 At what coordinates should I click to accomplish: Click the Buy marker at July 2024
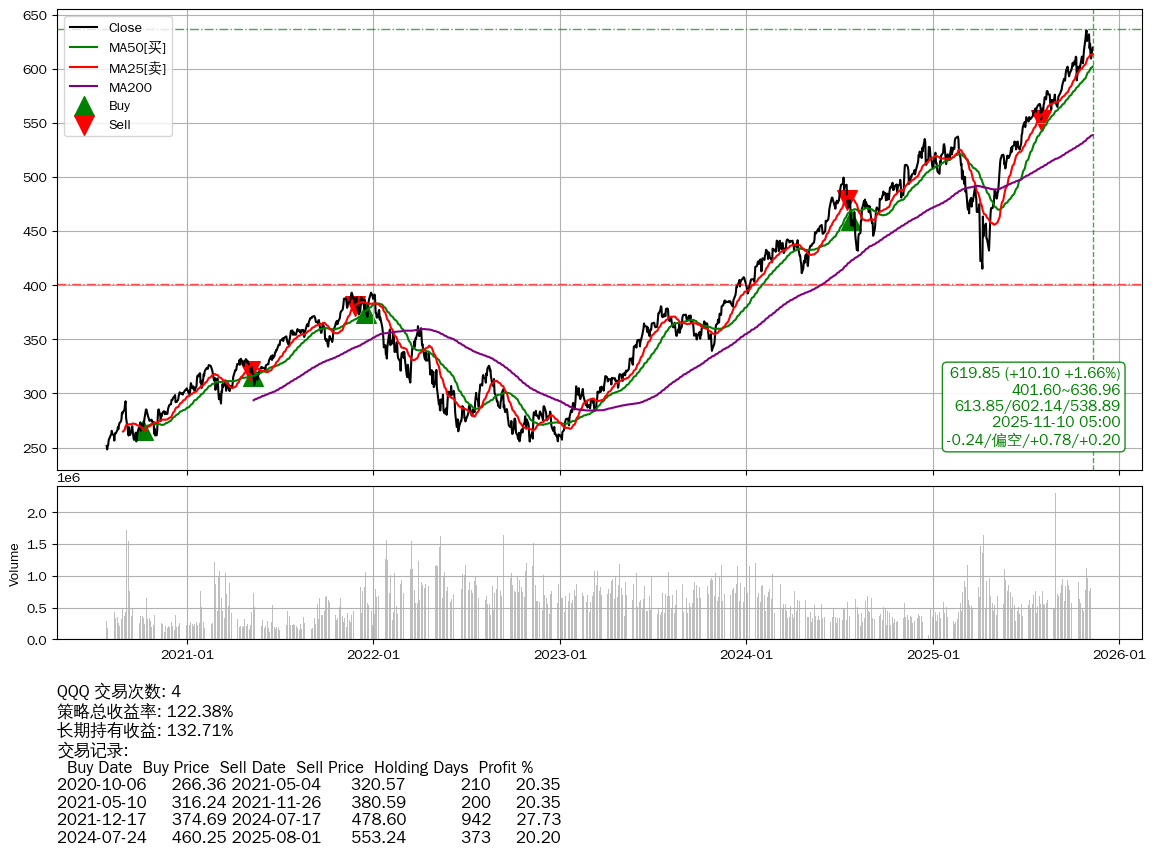(x=850, y=221)
